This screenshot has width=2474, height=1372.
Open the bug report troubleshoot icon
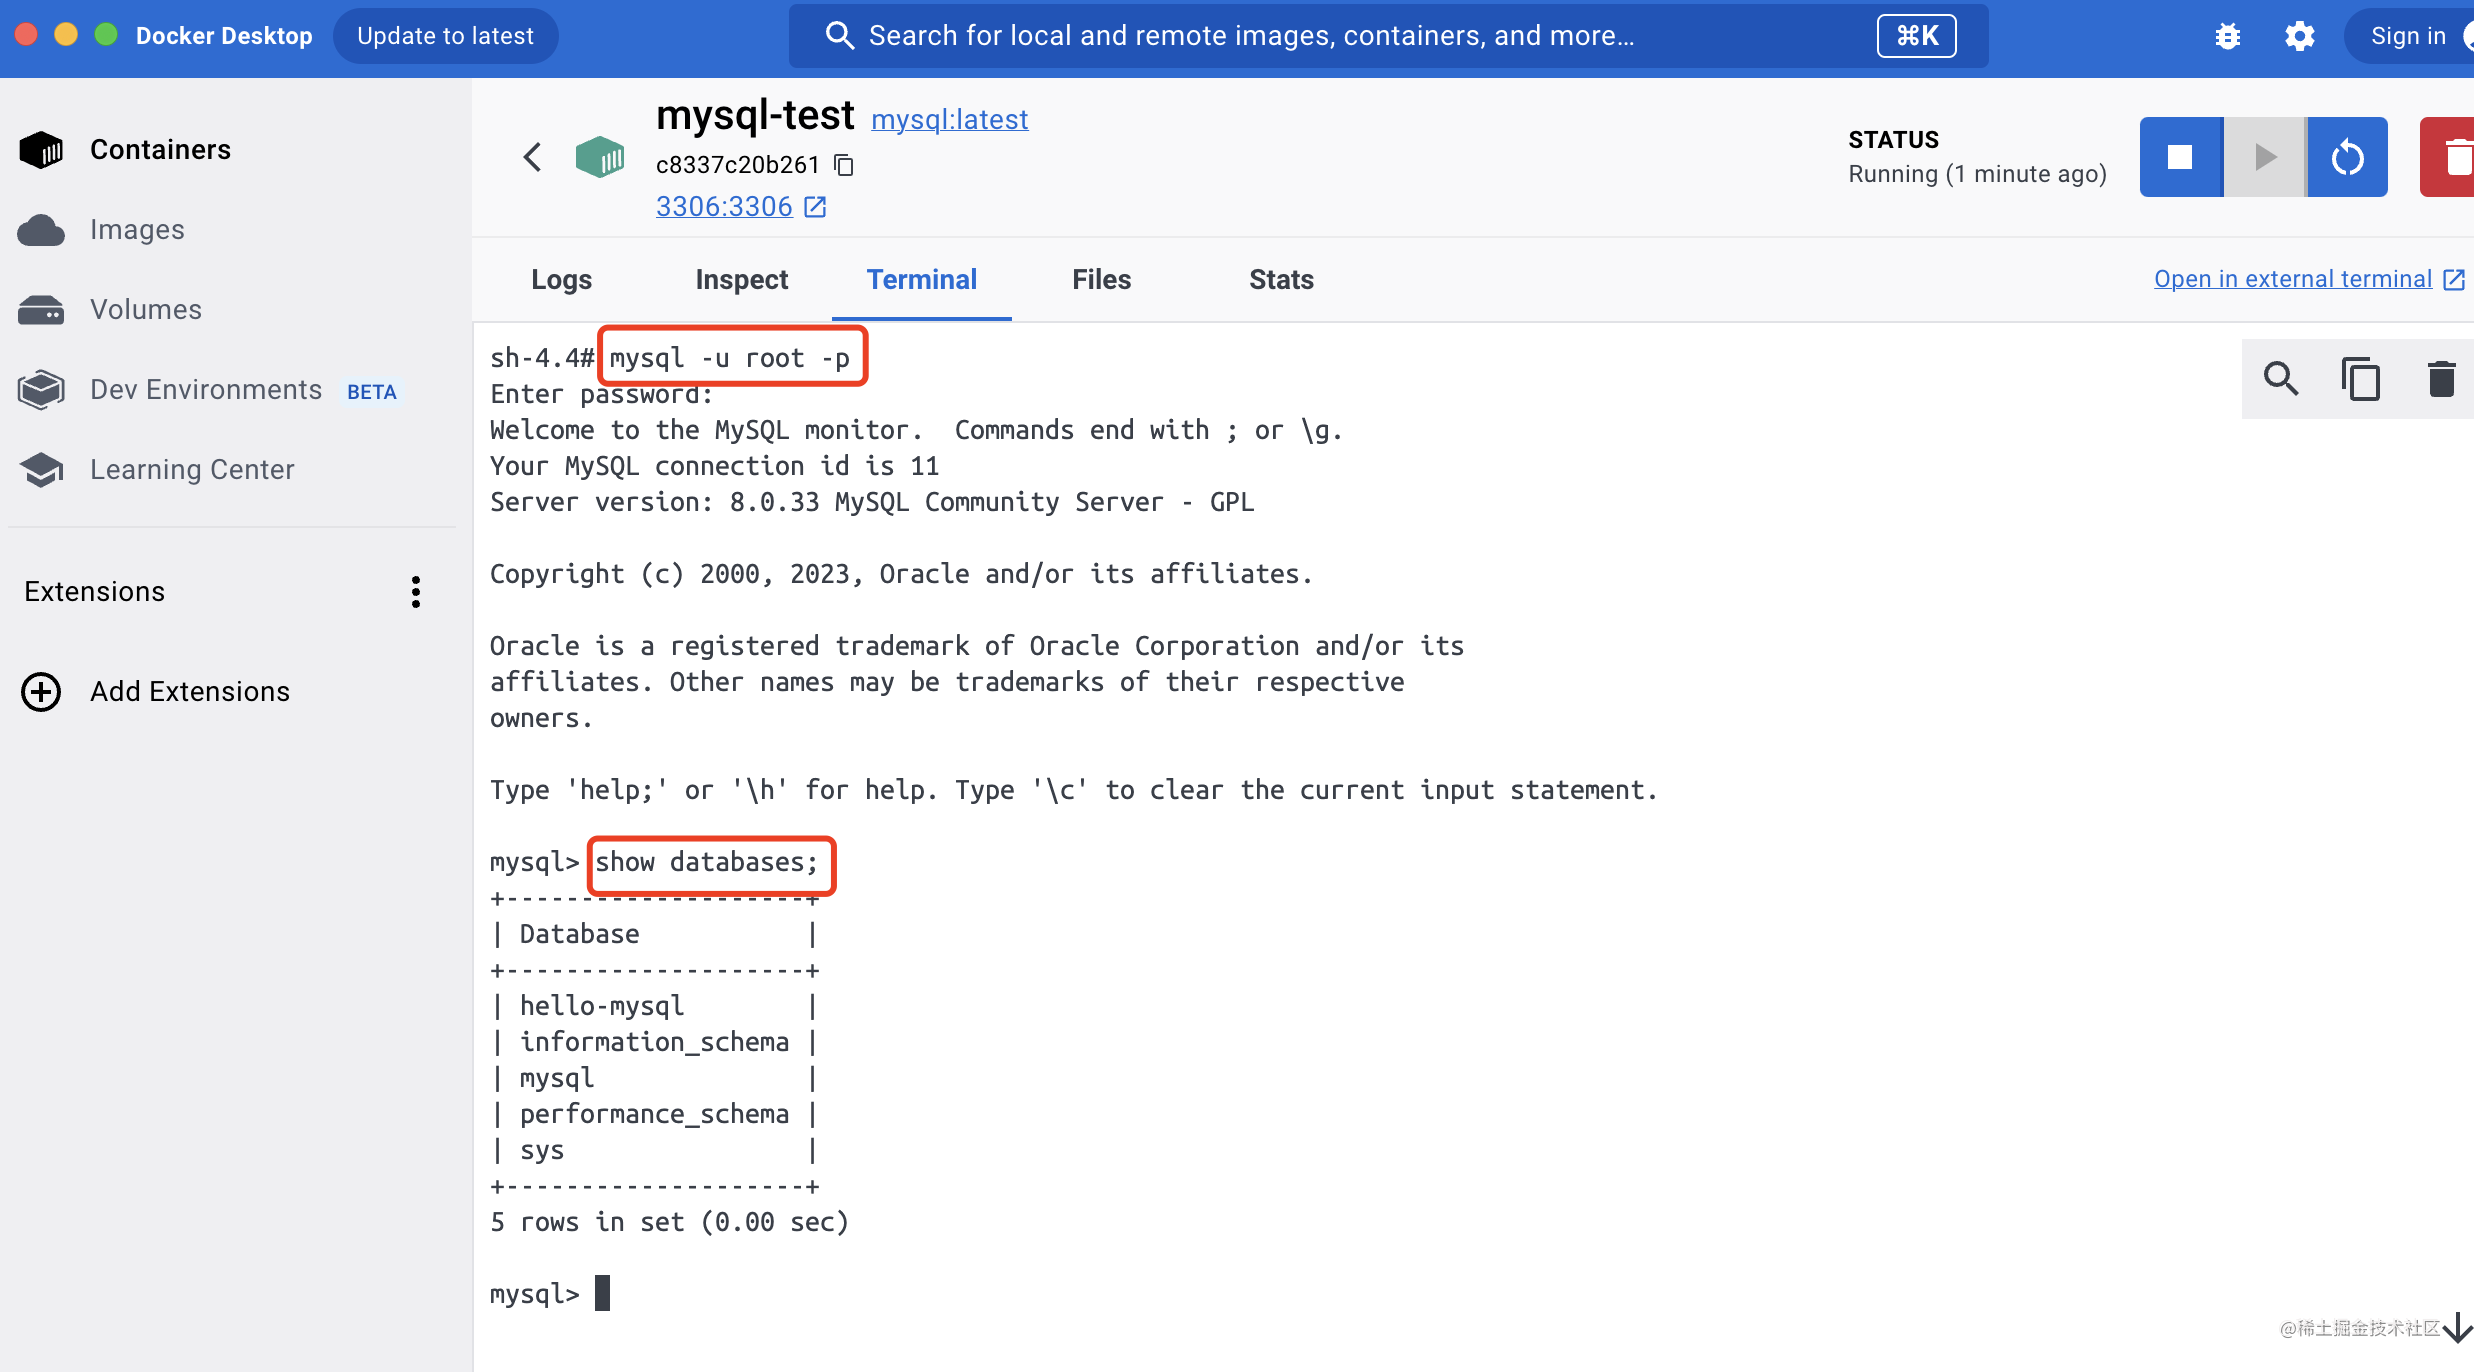click(x=2227, y=36)
